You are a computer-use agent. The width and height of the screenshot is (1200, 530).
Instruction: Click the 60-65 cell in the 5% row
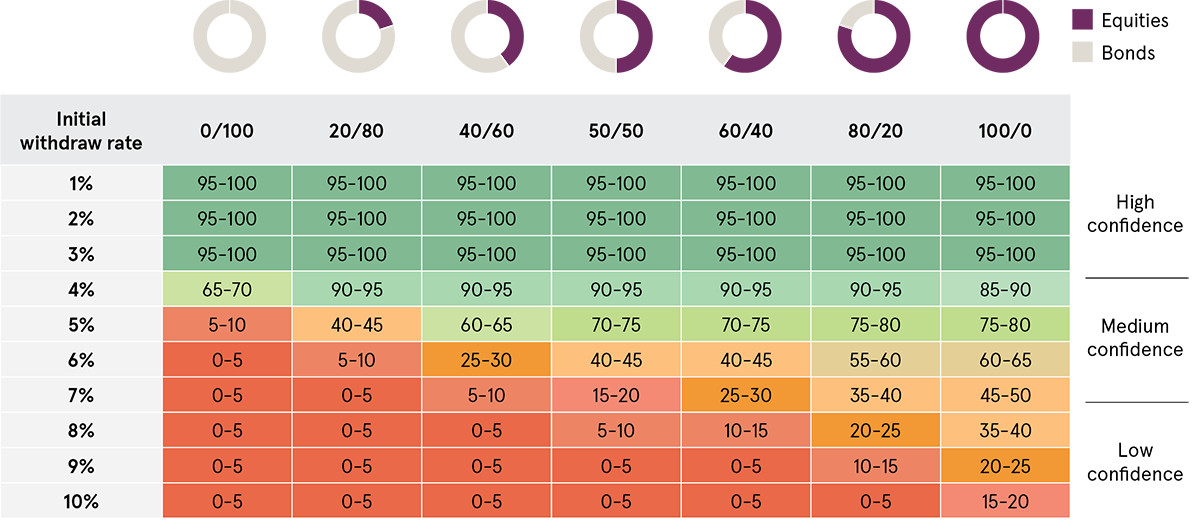(487, 325)
